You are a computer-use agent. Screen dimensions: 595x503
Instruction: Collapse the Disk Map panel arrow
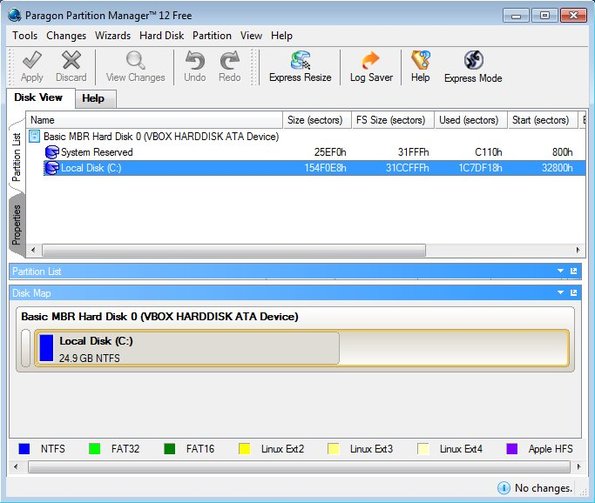[x=560, y=292]
